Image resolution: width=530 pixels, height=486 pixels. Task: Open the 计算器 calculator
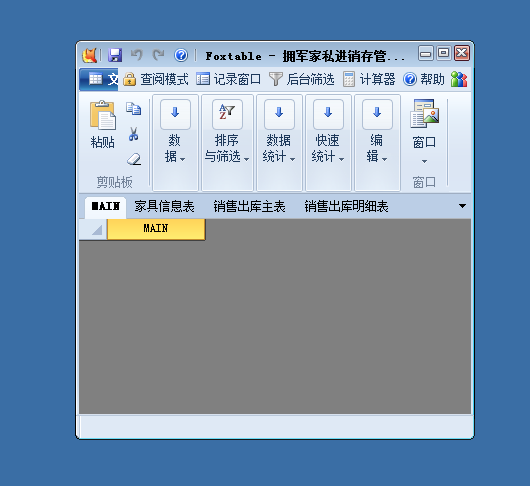point(369,79)
